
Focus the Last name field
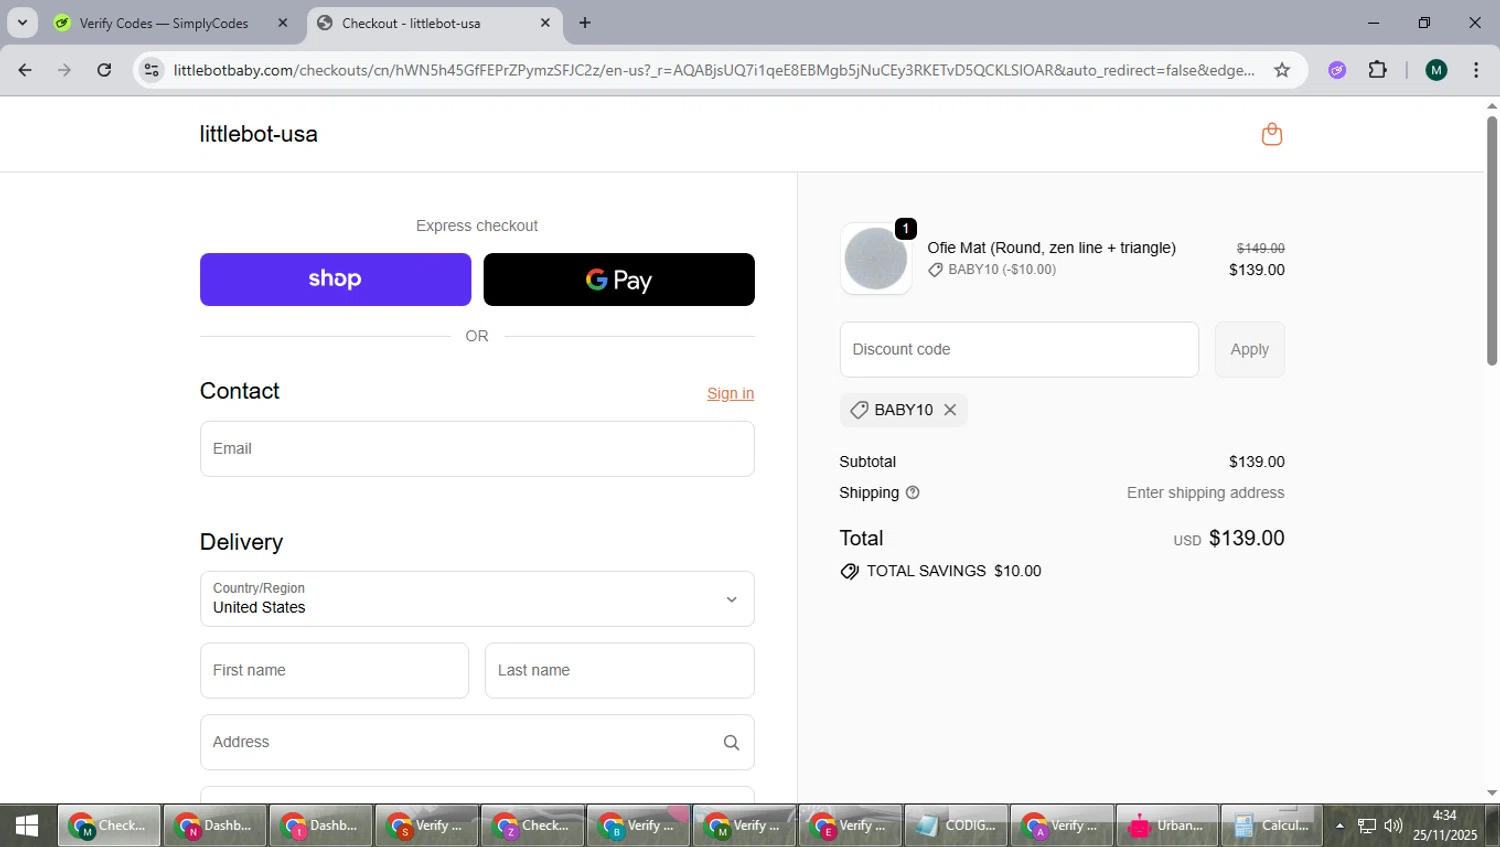tap(619, 670)
